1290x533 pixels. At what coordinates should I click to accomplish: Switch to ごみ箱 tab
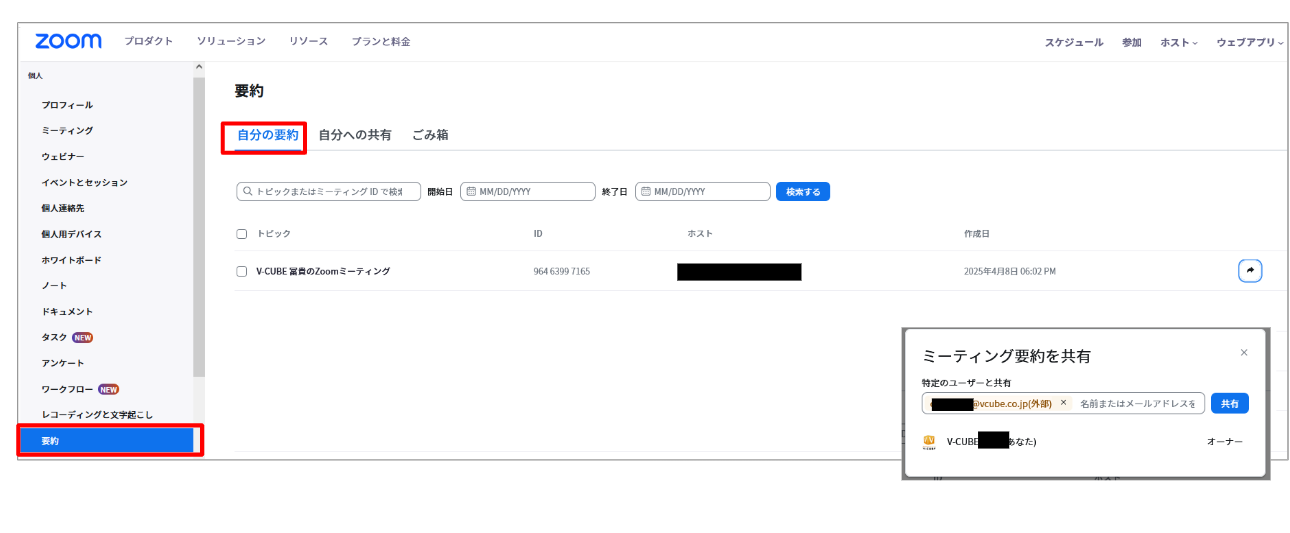pyautogui.click(x=430, y=135)
